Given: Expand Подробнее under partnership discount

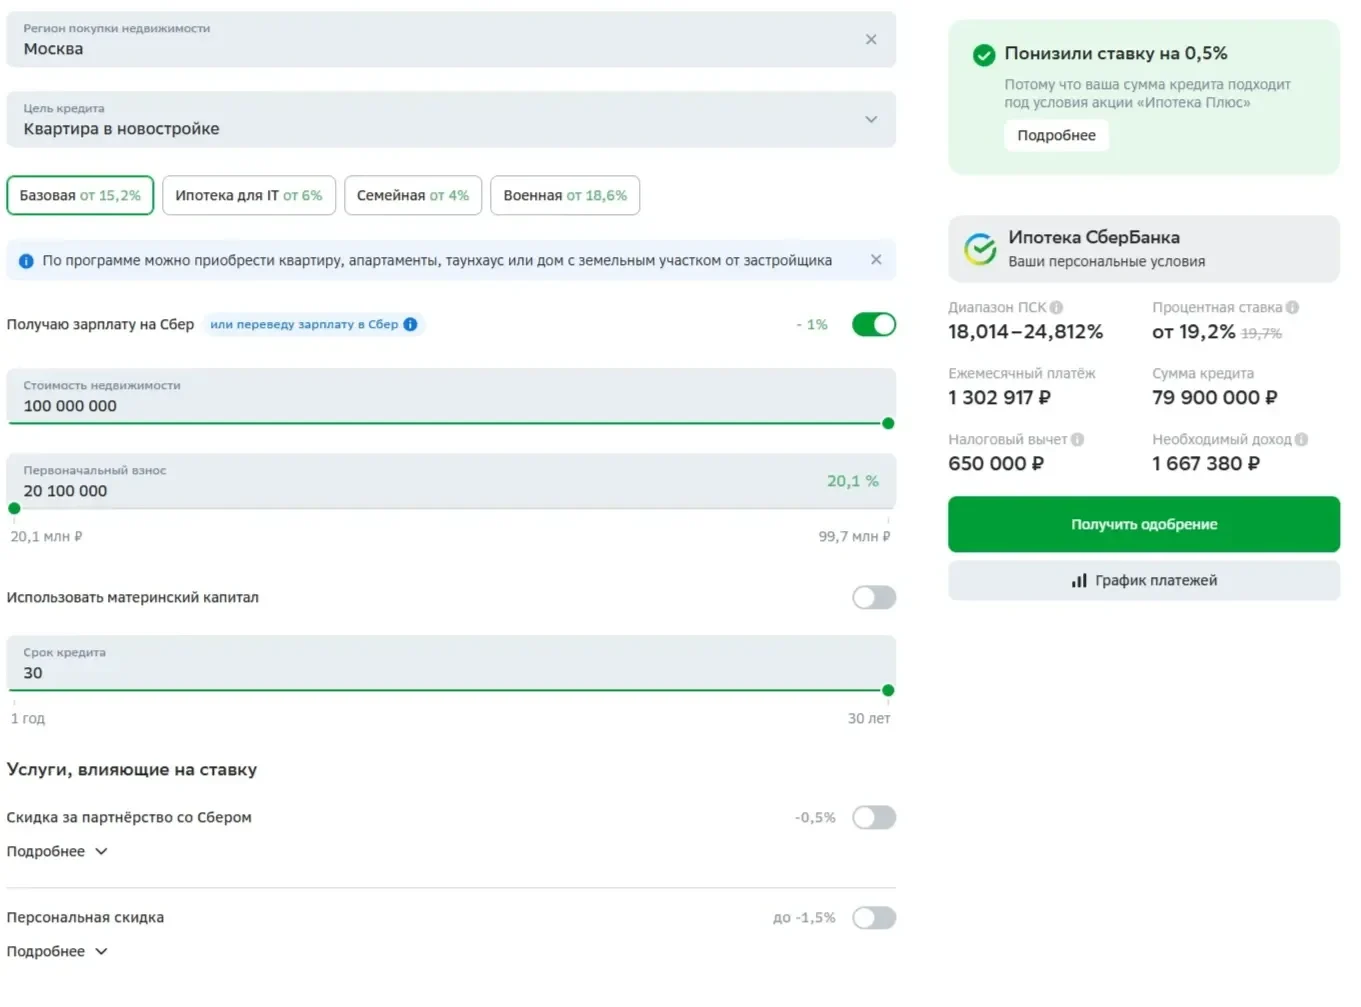Looking at the screenshot, I should pos(57,852).
